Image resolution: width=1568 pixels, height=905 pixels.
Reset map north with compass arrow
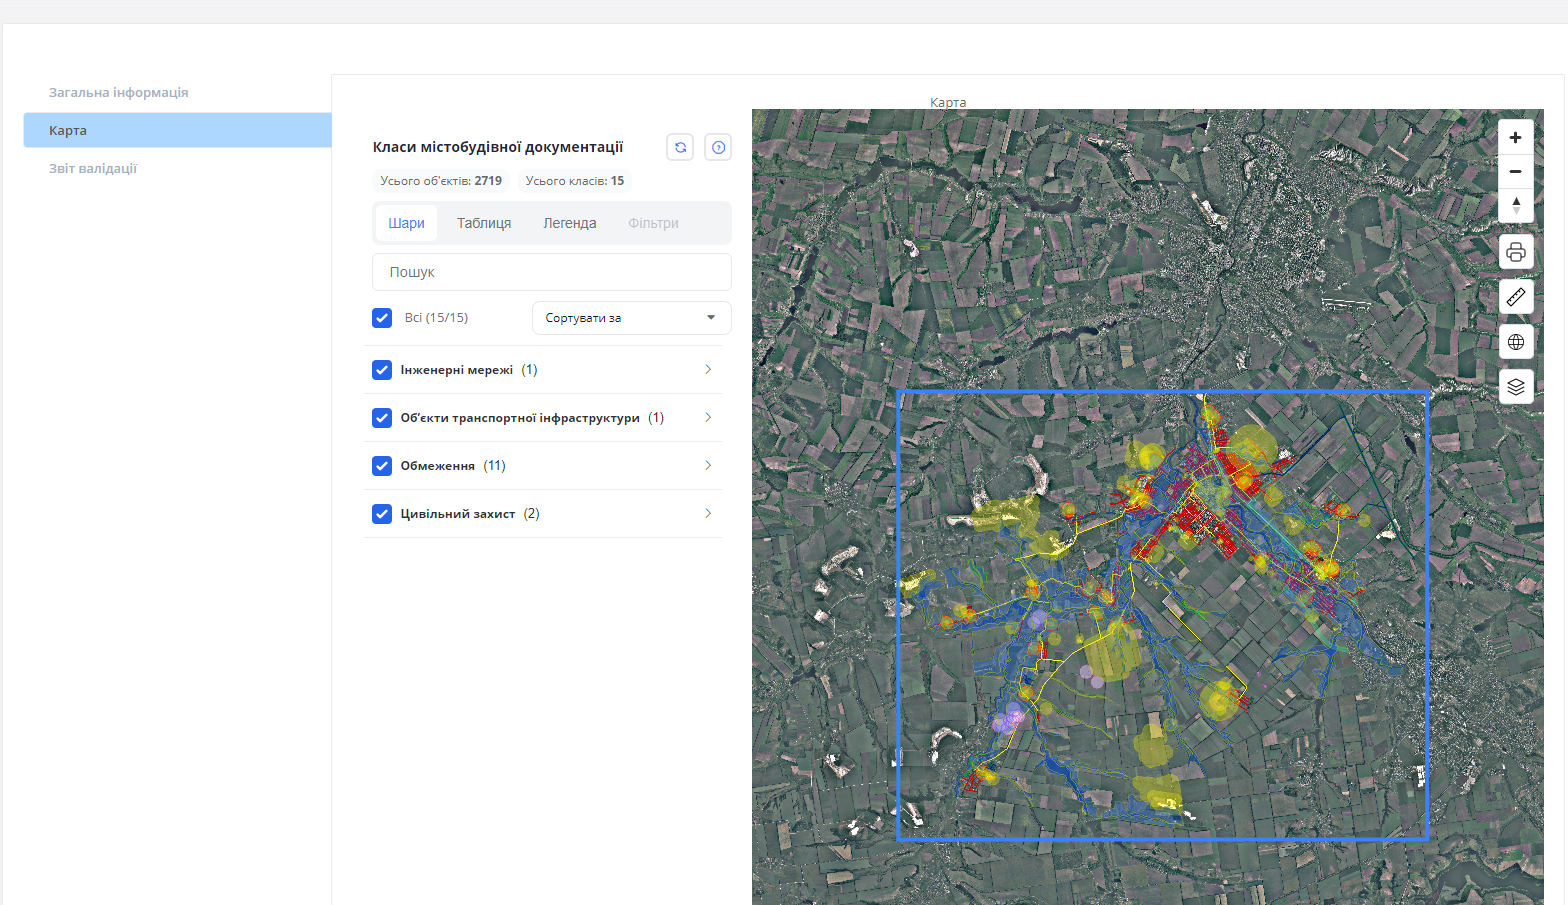click(1515, 205)
